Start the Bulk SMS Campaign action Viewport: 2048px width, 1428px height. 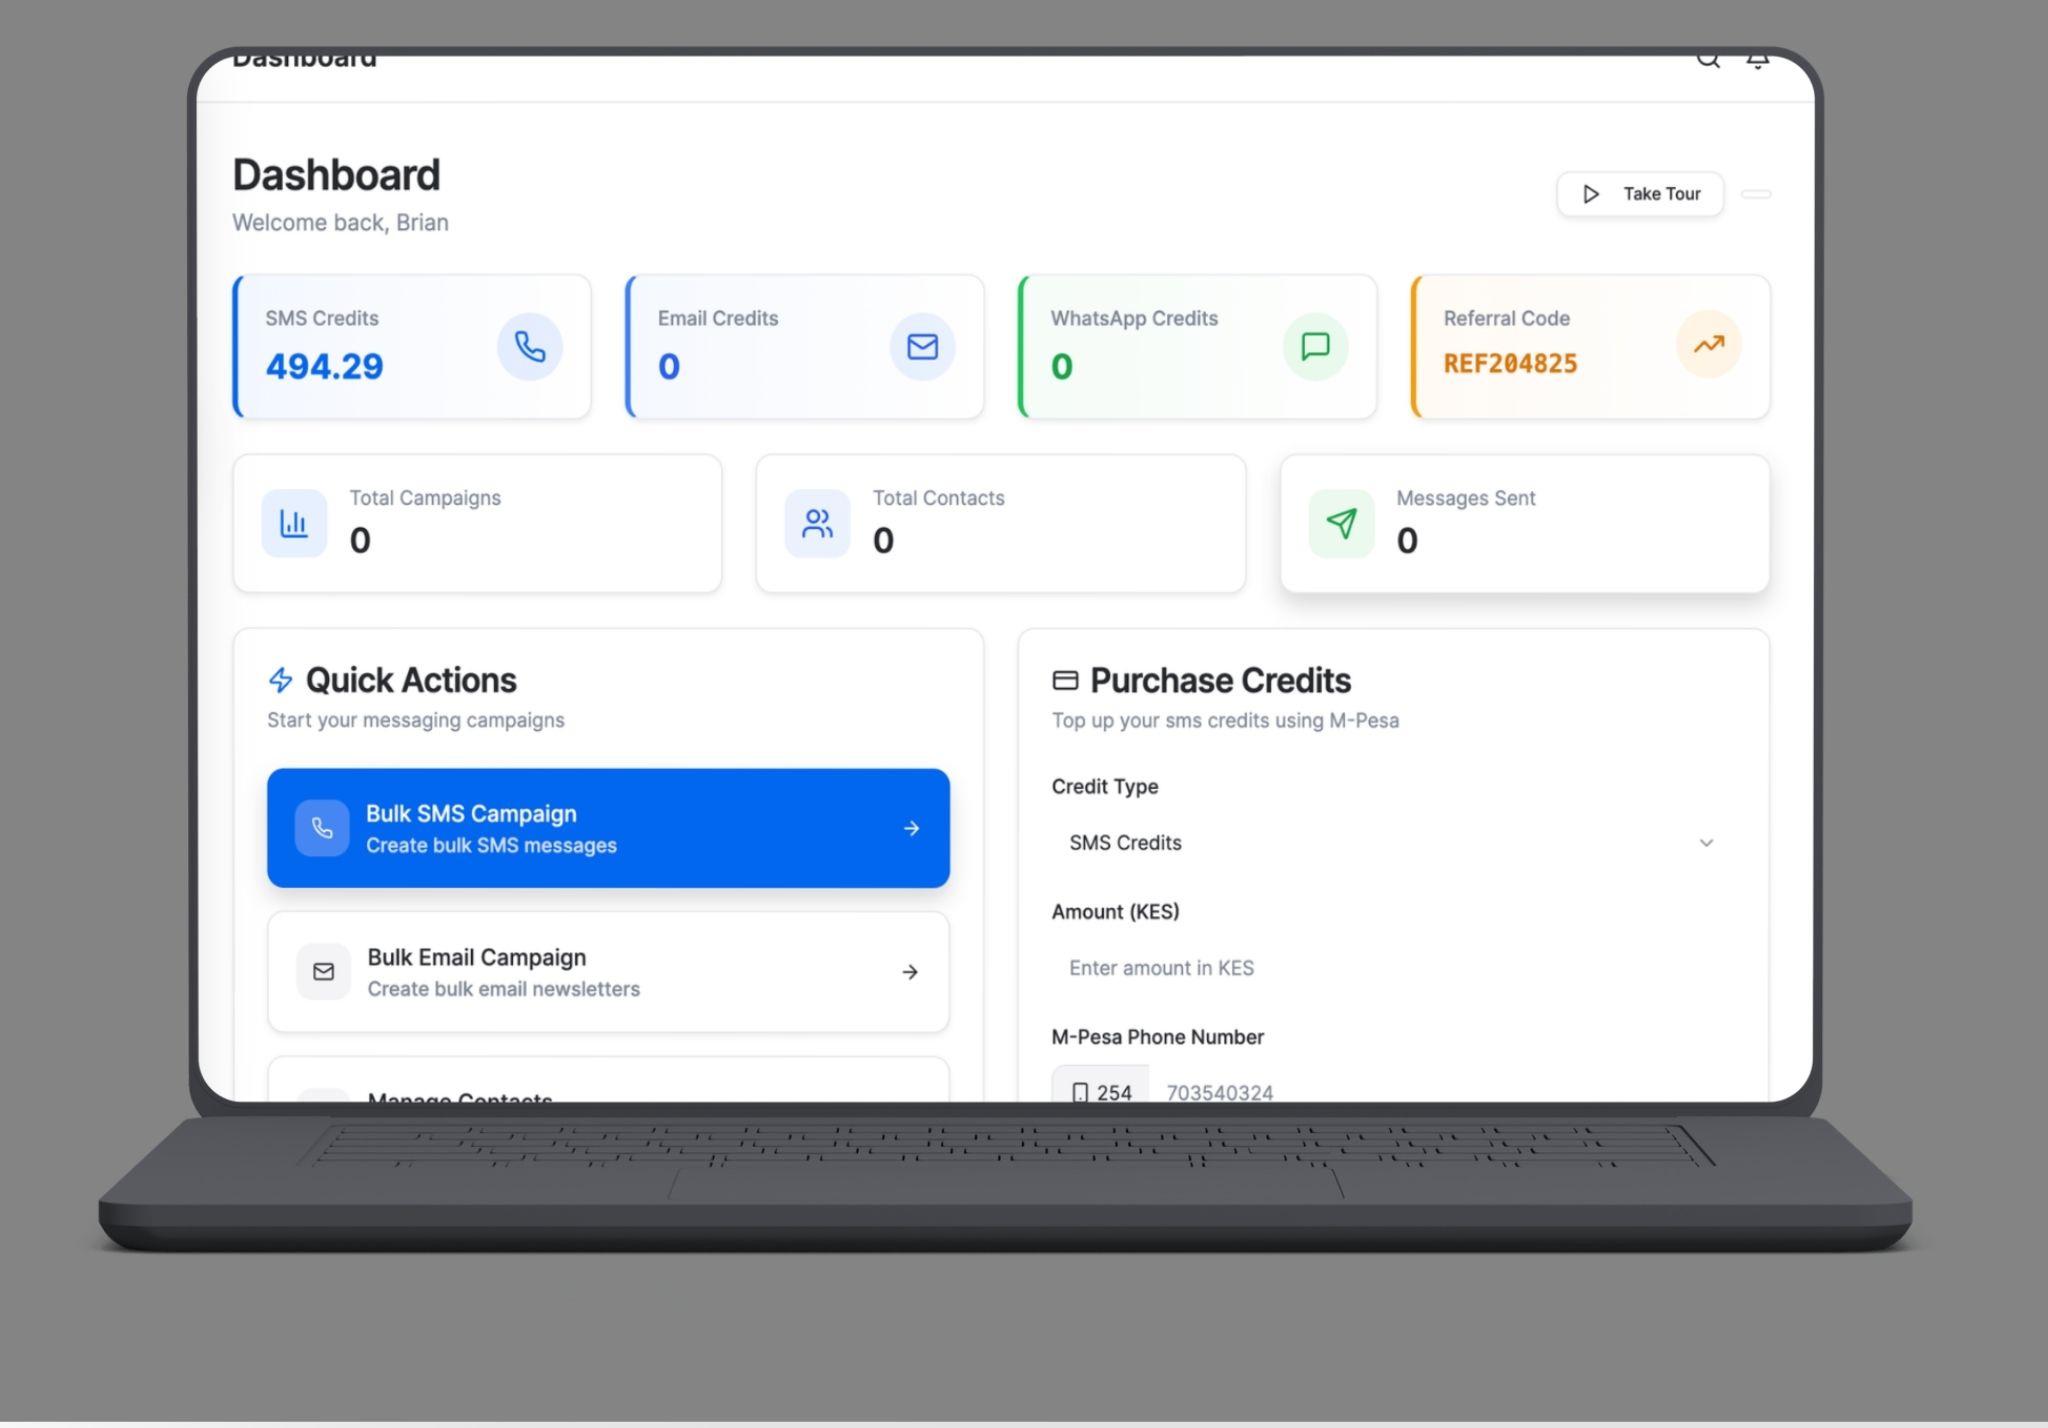point(608,828)
